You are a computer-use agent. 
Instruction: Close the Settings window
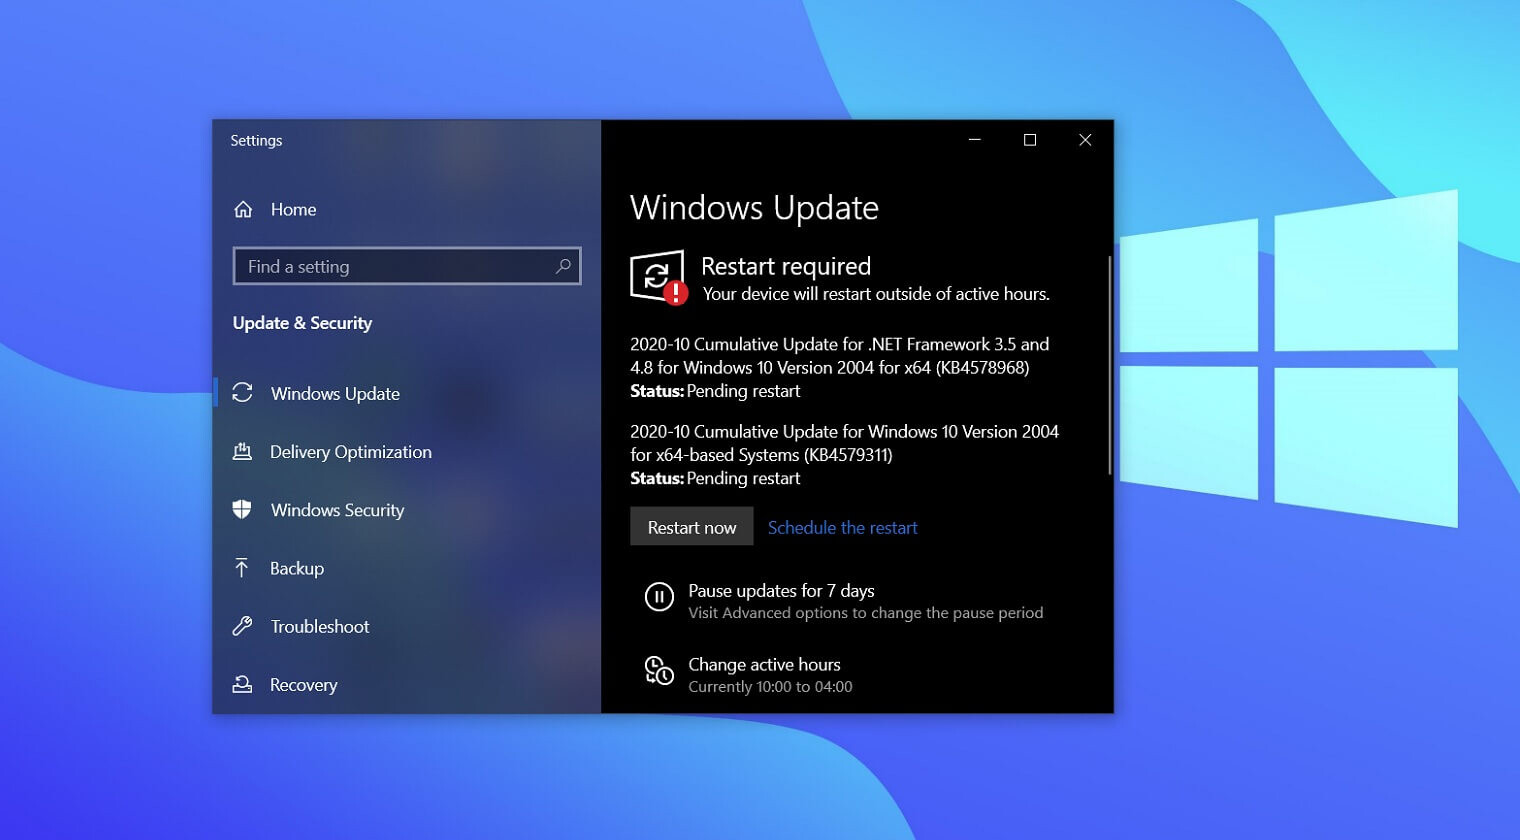[1085, 140]
